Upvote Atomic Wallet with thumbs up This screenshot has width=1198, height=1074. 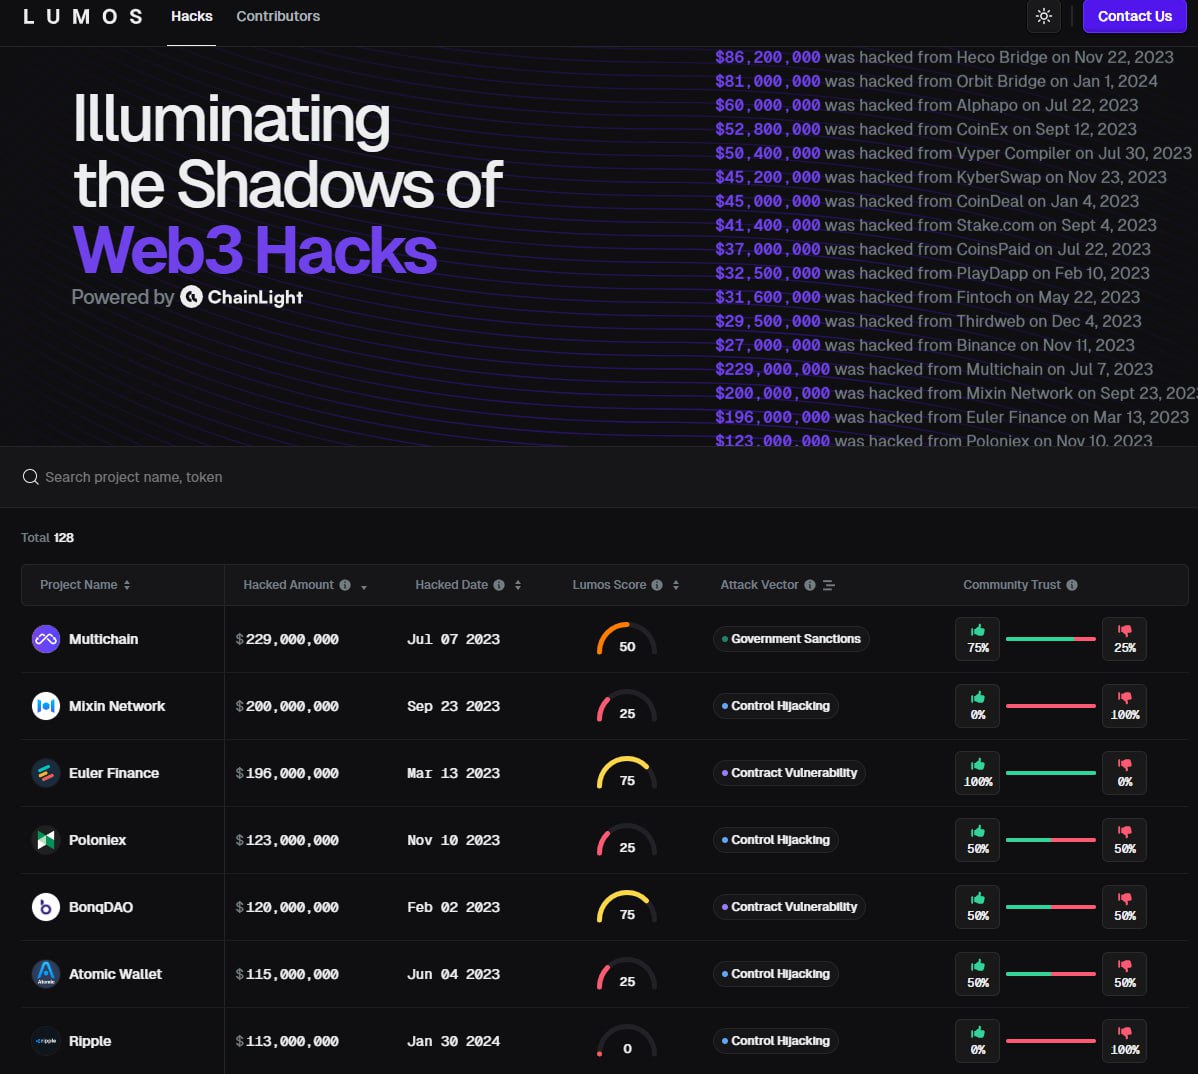(x=978, y=974)
